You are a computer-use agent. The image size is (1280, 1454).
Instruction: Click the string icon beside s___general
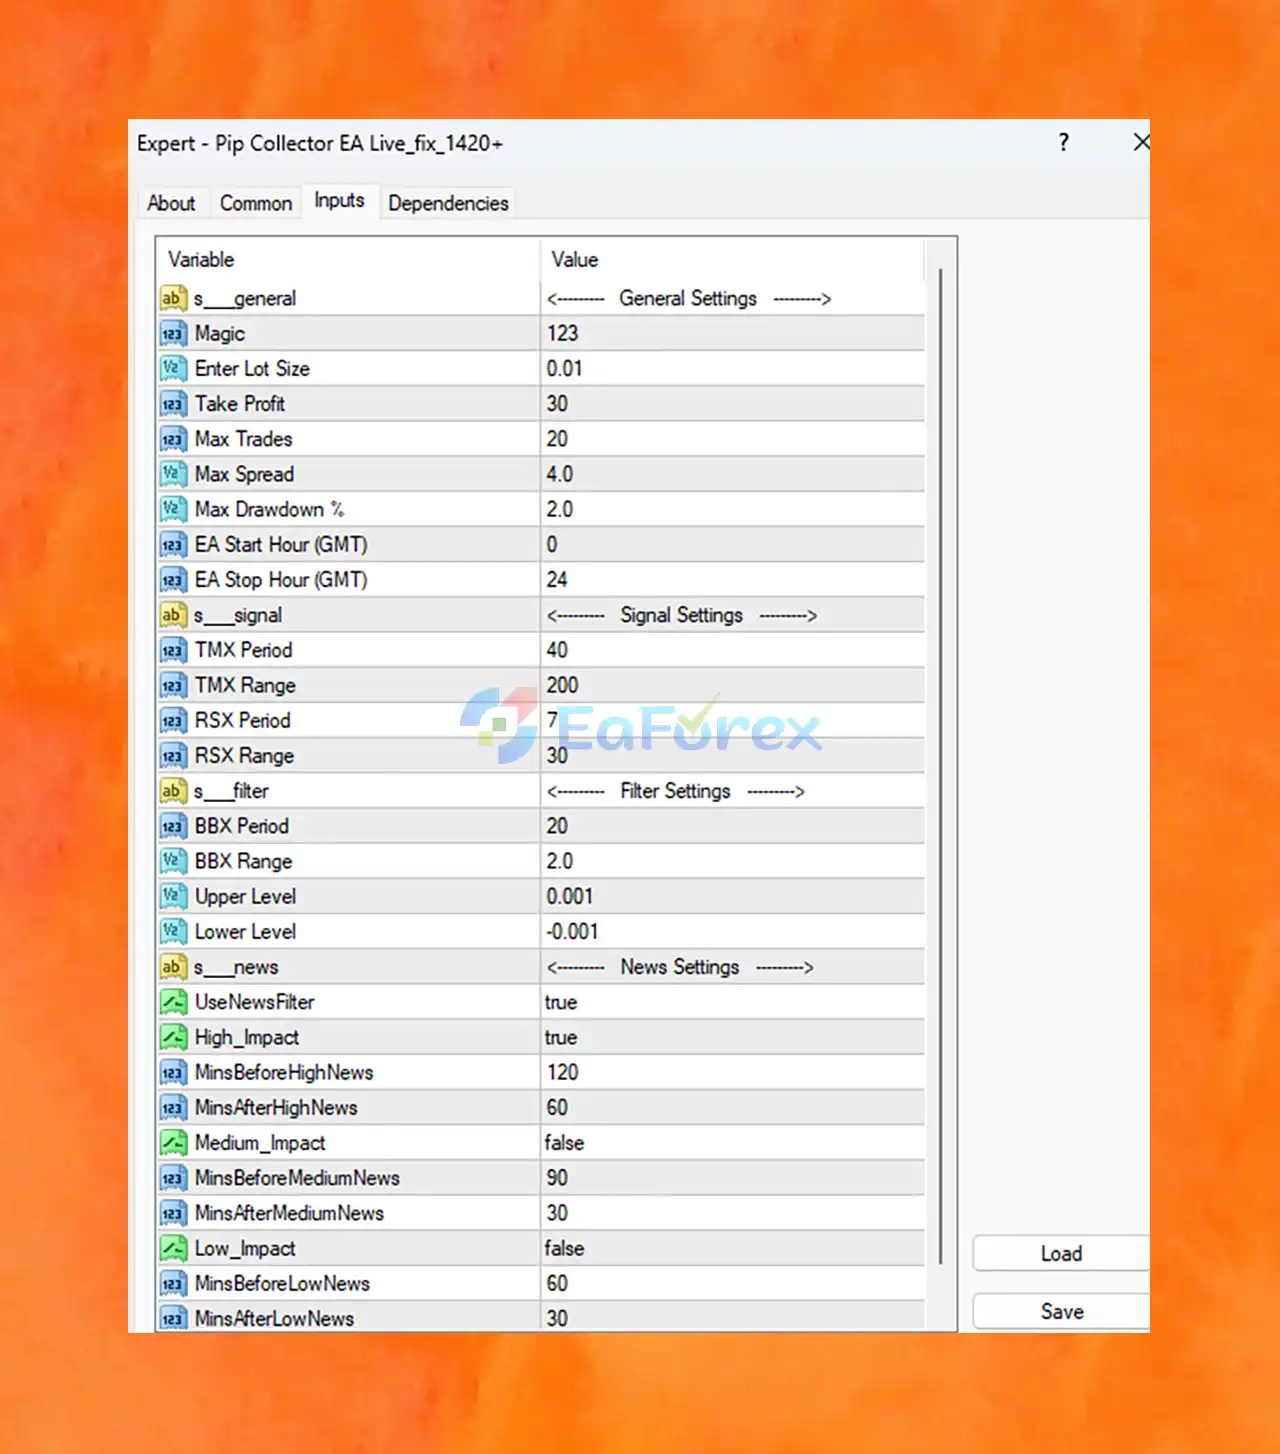(173, 298)
